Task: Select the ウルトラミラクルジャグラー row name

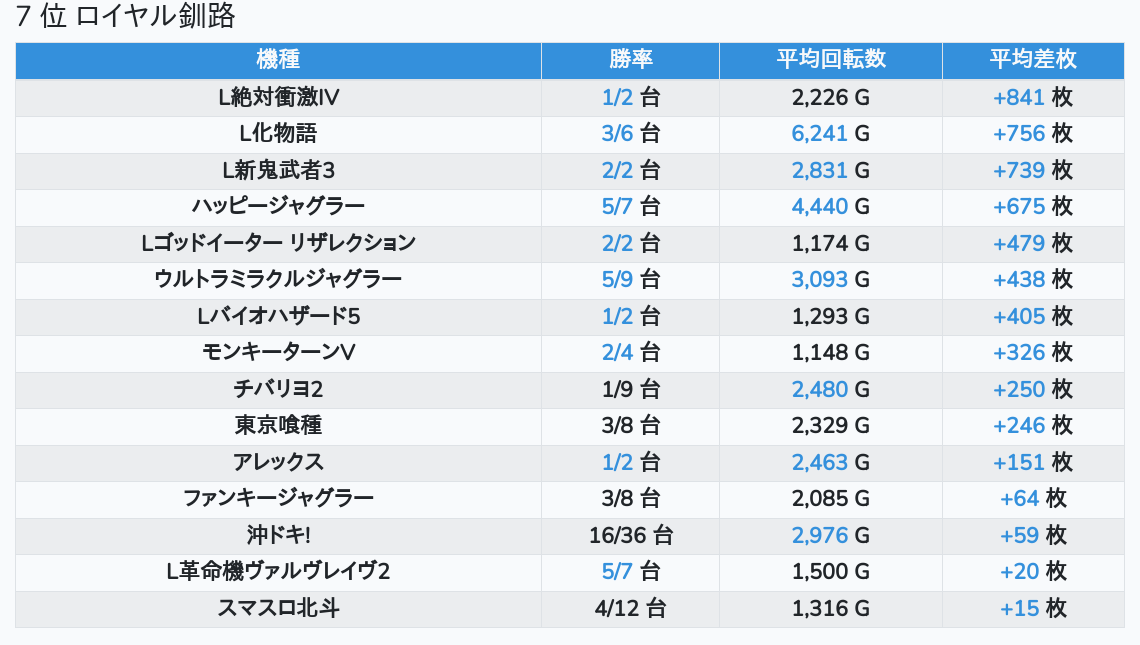Action: (278, 279)
